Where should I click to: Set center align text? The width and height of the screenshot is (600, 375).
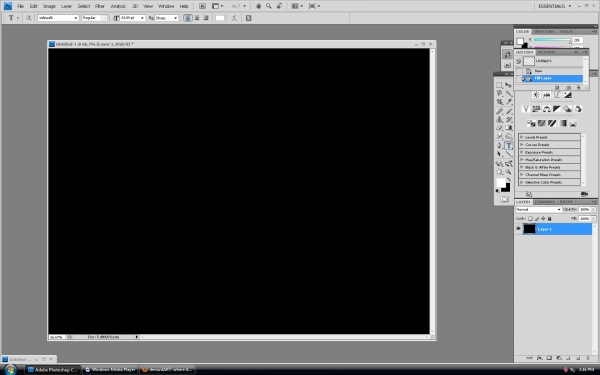point(197,18)
